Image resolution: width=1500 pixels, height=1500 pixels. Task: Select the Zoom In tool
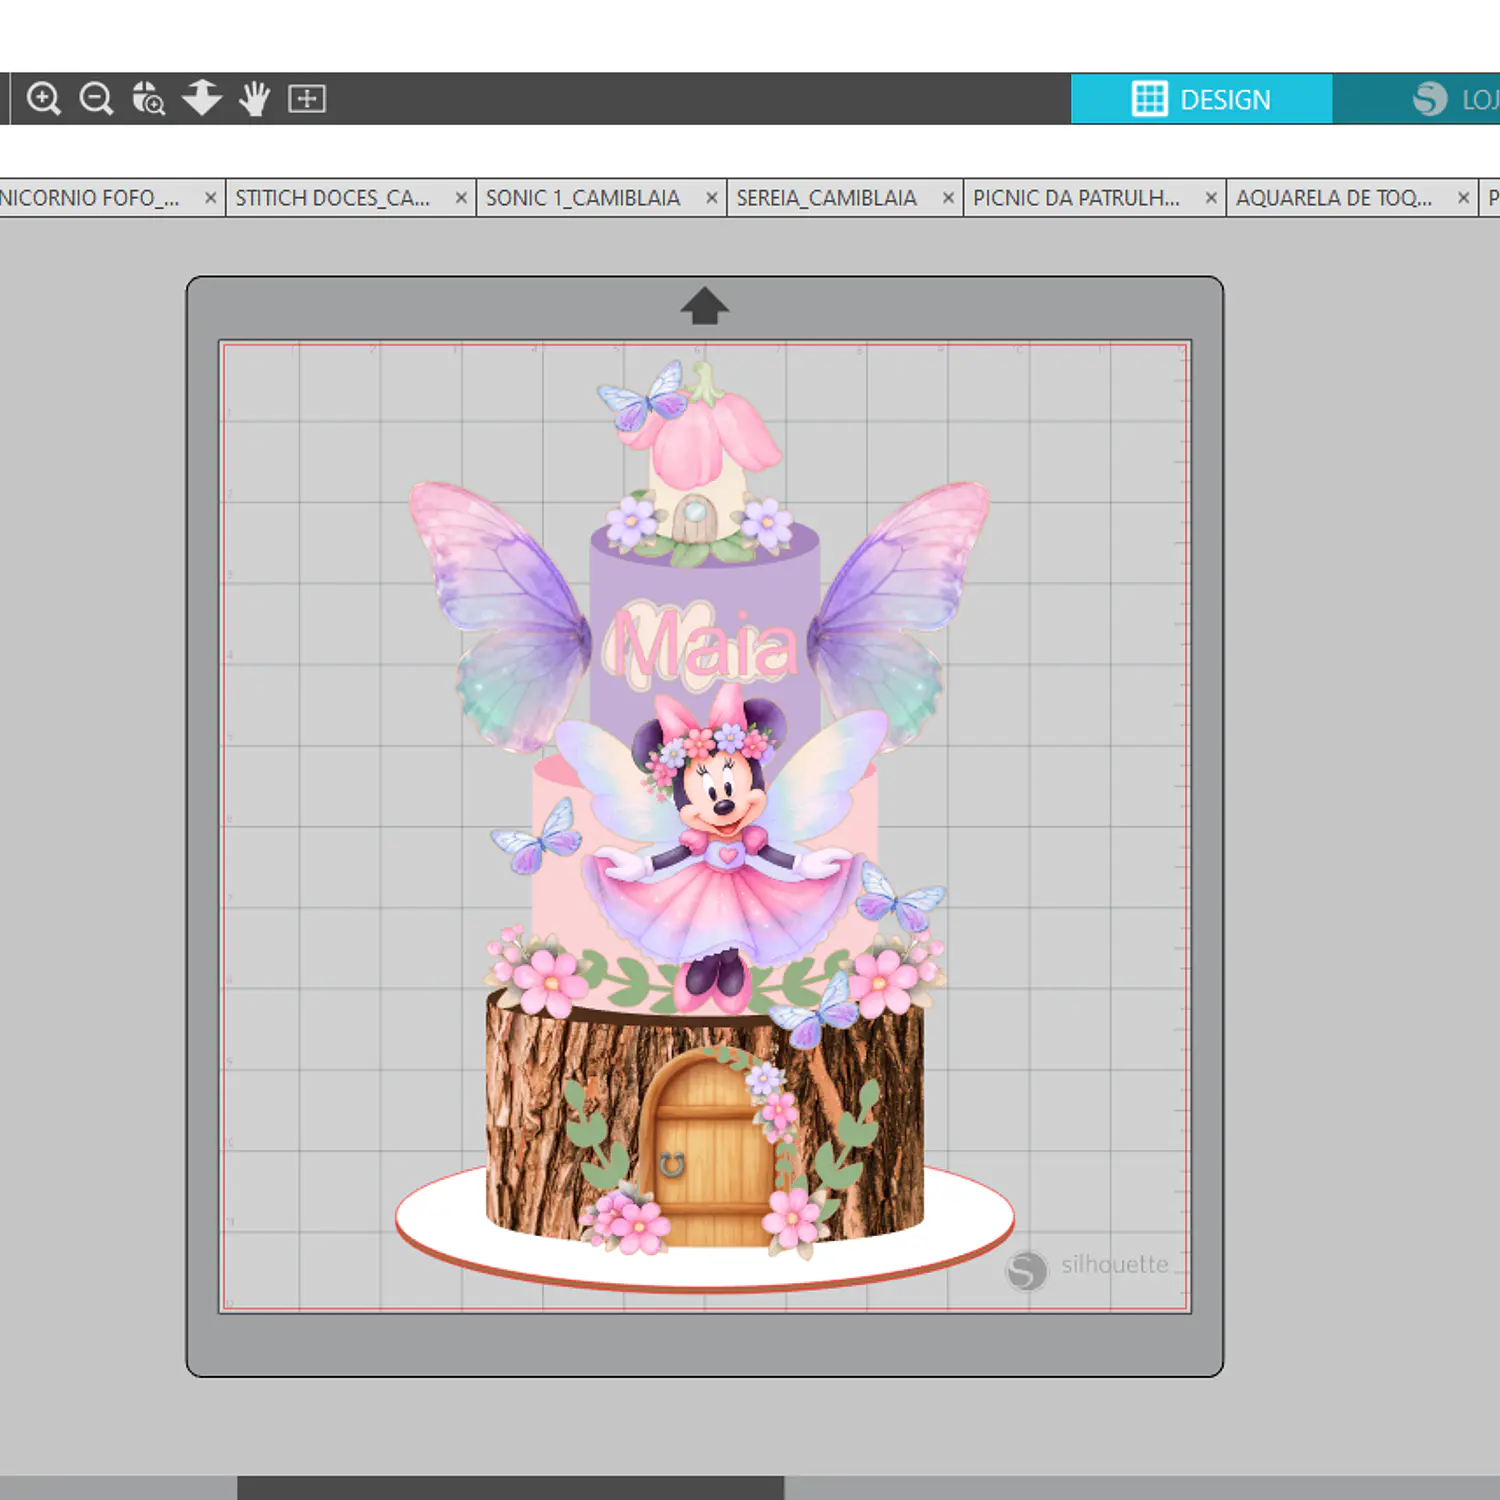(43, 99)
